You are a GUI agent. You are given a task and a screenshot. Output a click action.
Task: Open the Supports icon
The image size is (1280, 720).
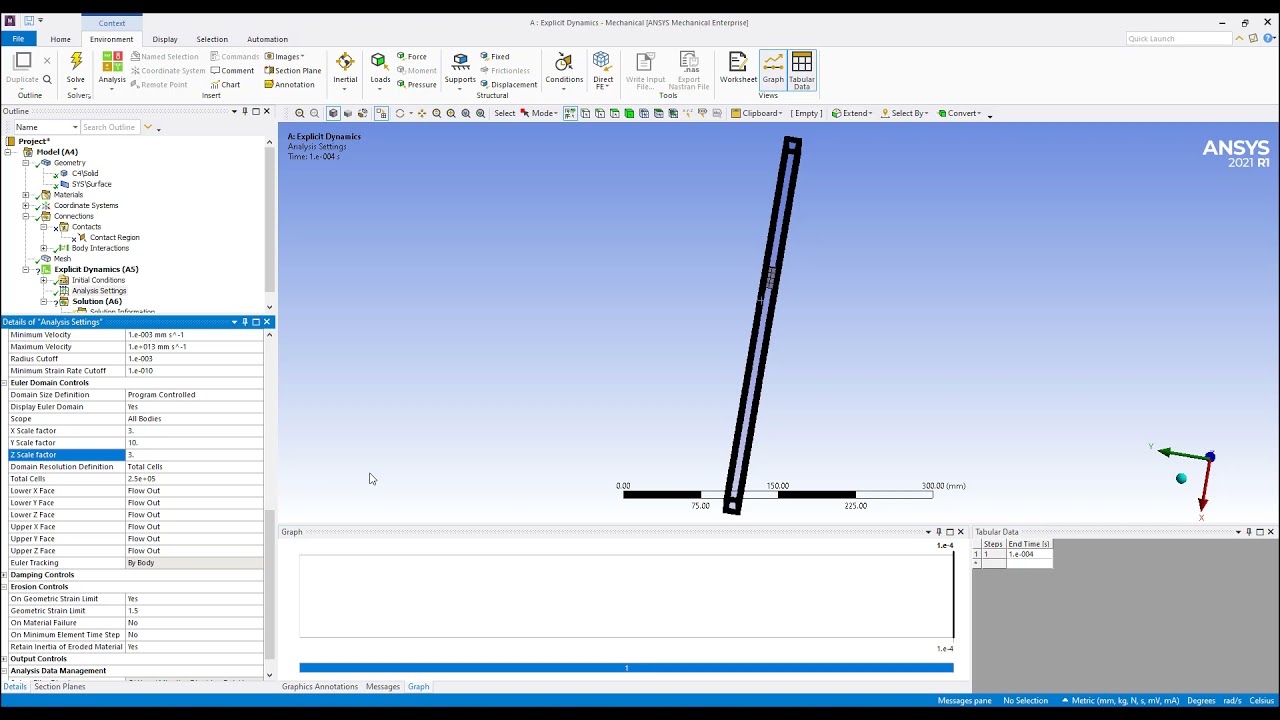460,62
